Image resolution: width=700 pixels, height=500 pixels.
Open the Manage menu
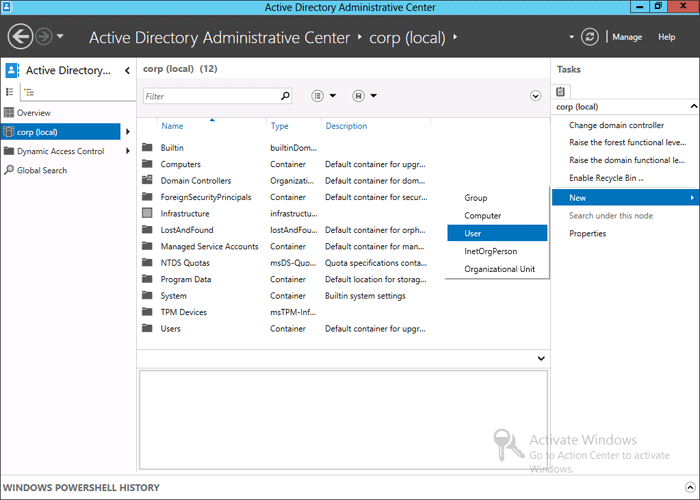(627, 37)
